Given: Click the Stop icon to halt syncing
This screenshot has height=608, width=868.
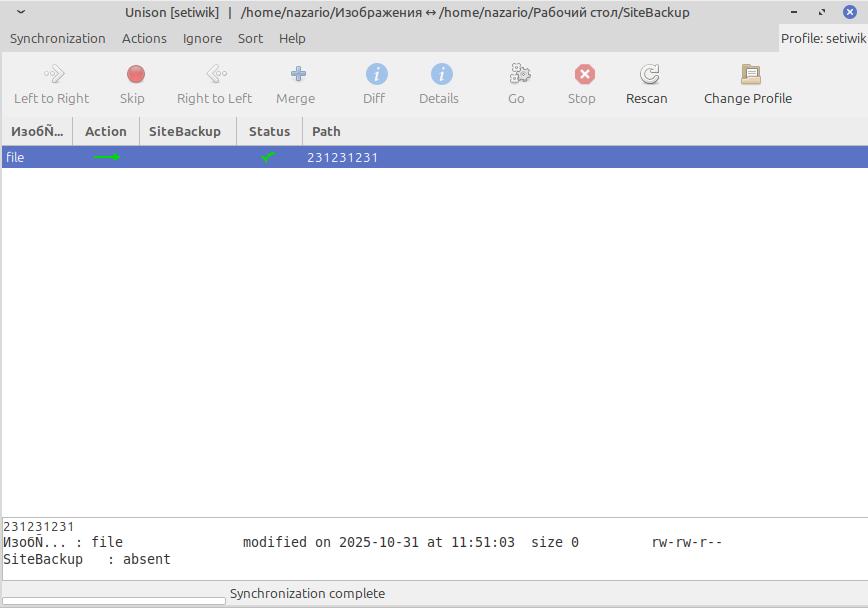Looking at the screenshot, I should click(582, 75).
